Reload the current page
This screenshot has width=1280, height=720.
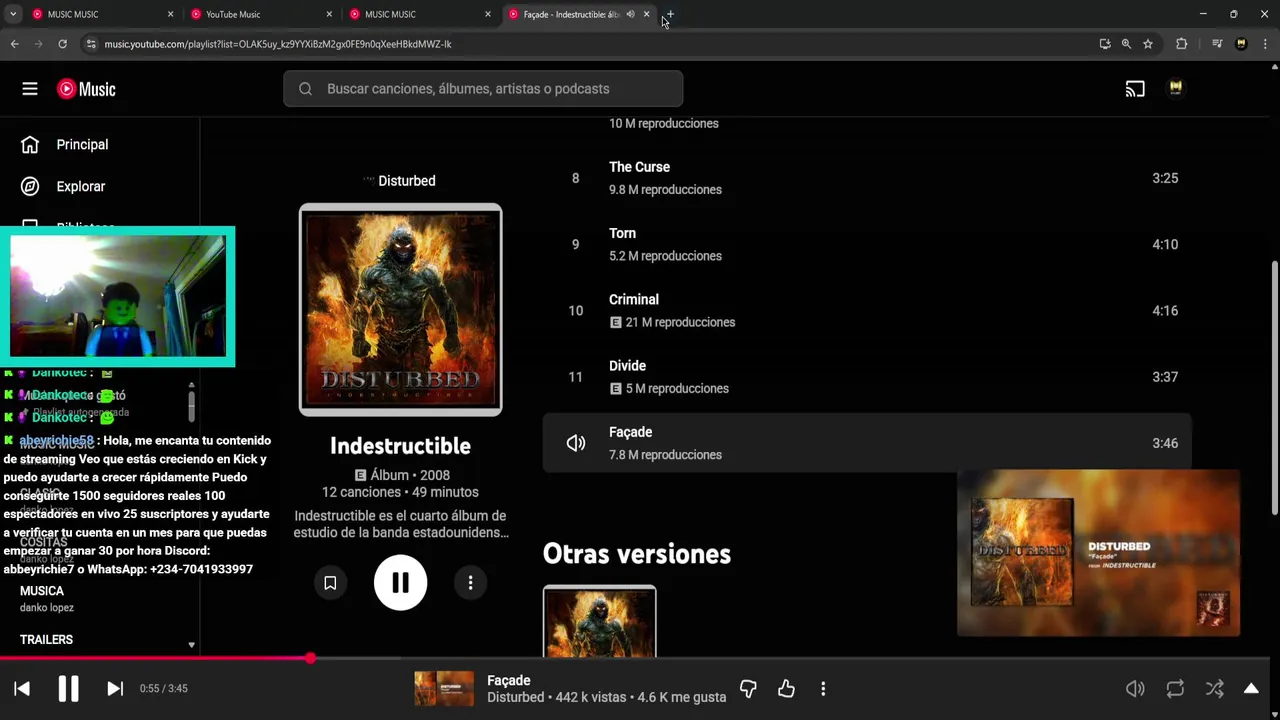point(62,44)
